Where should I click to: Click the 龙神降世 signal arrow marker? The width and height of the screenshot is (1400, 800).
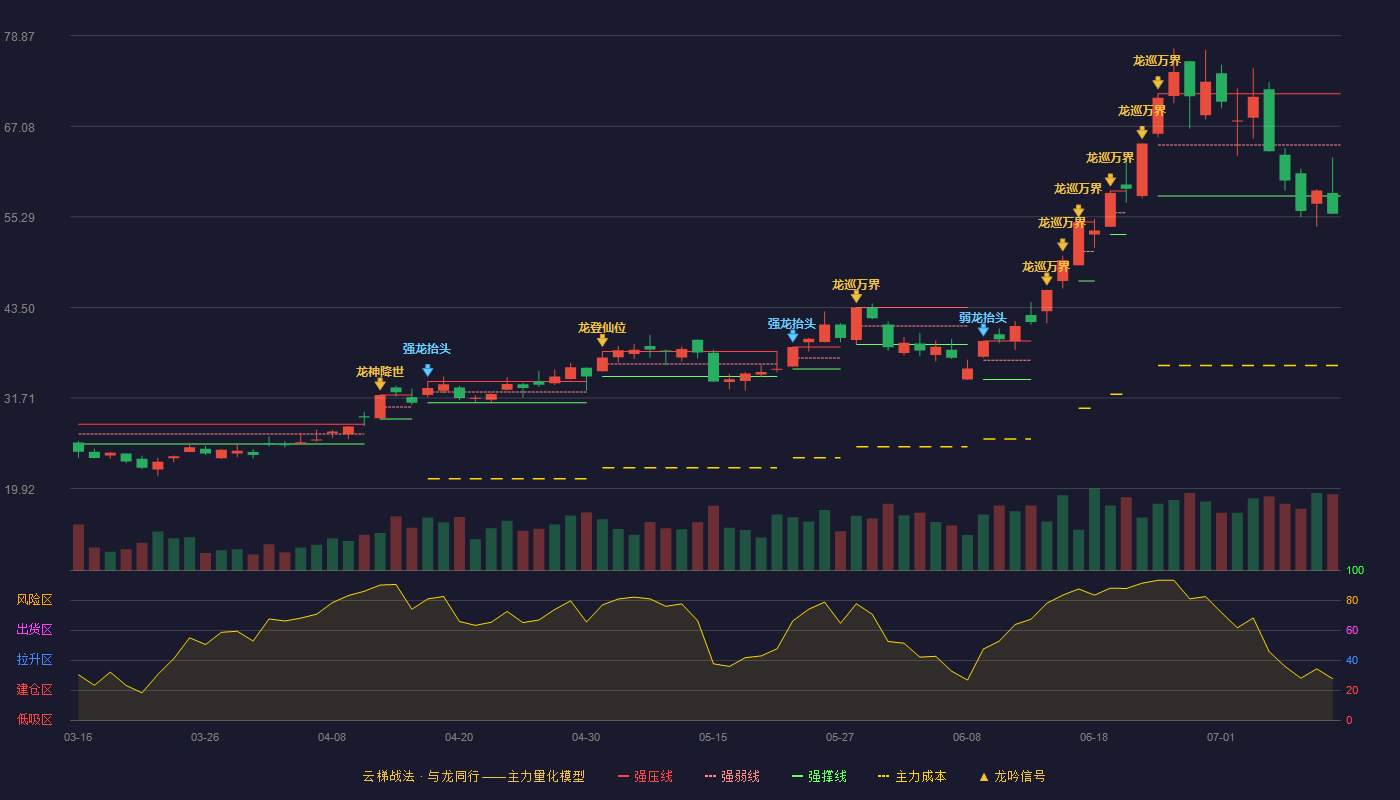[x=380, y=384]
